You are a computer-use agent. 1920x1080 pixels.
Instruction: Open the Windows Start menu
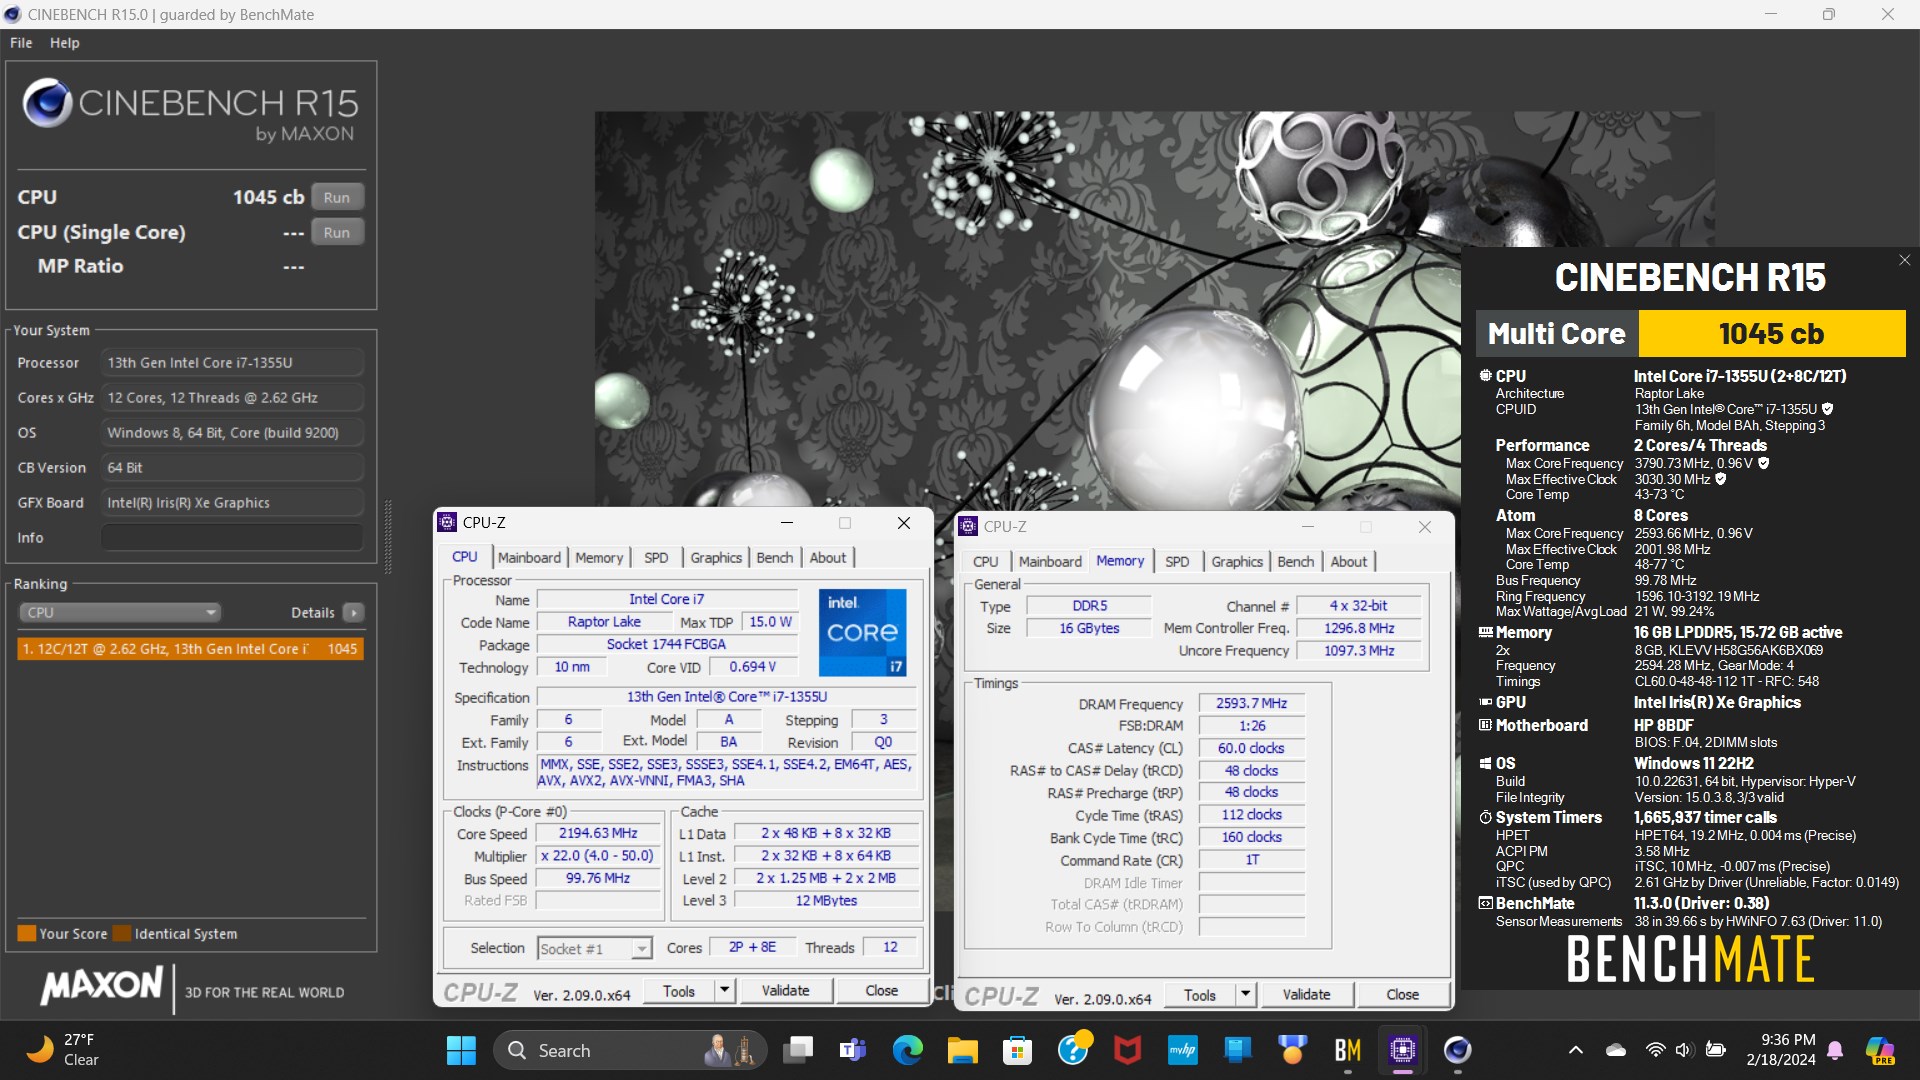[461, 1050]
